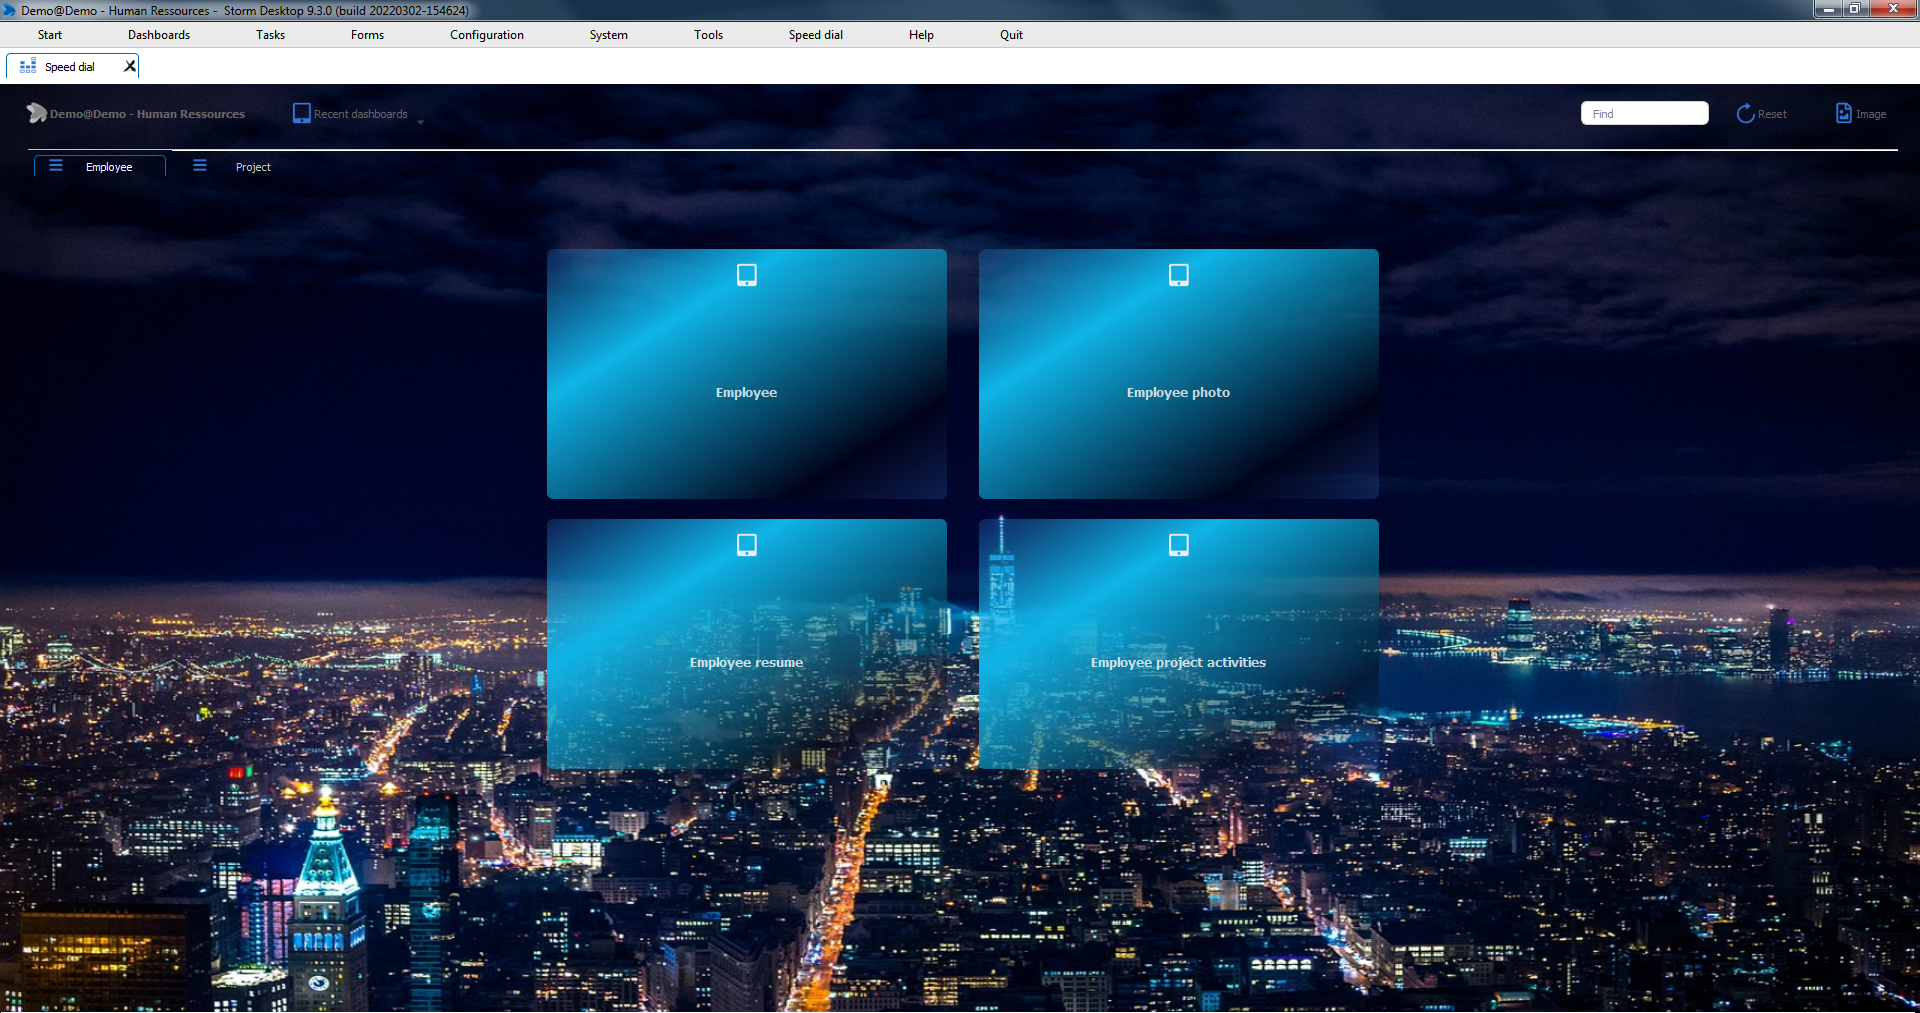Open the Start menu item
This screenshot has height=1013, width=1920.
click(x=50, y=35)
